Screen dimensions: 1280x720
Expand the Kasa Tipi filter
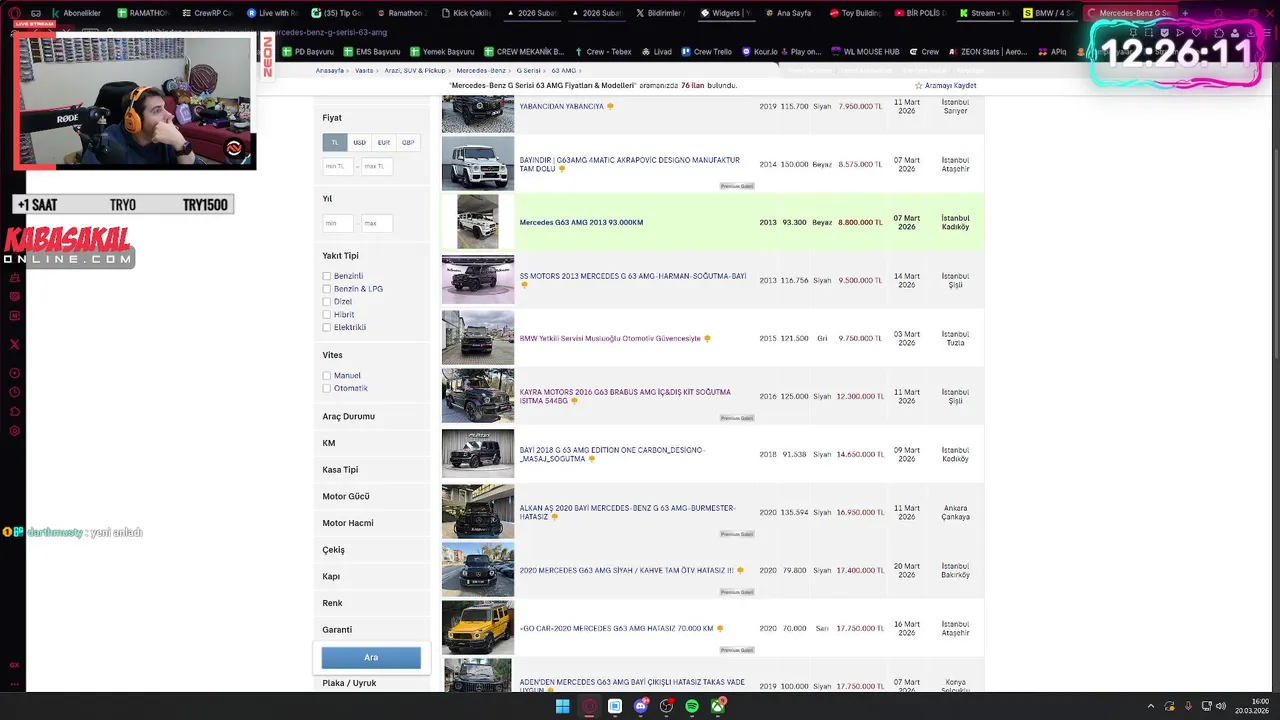pos(371,470)
